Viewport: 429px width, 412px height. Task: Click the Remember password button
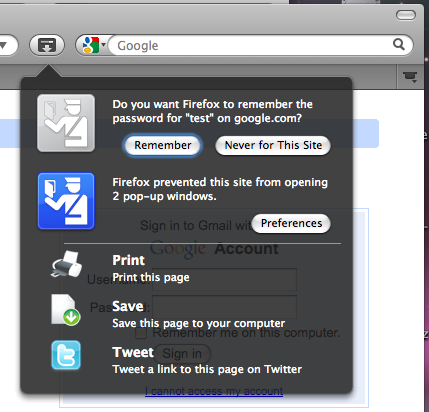tap(163, 145)
